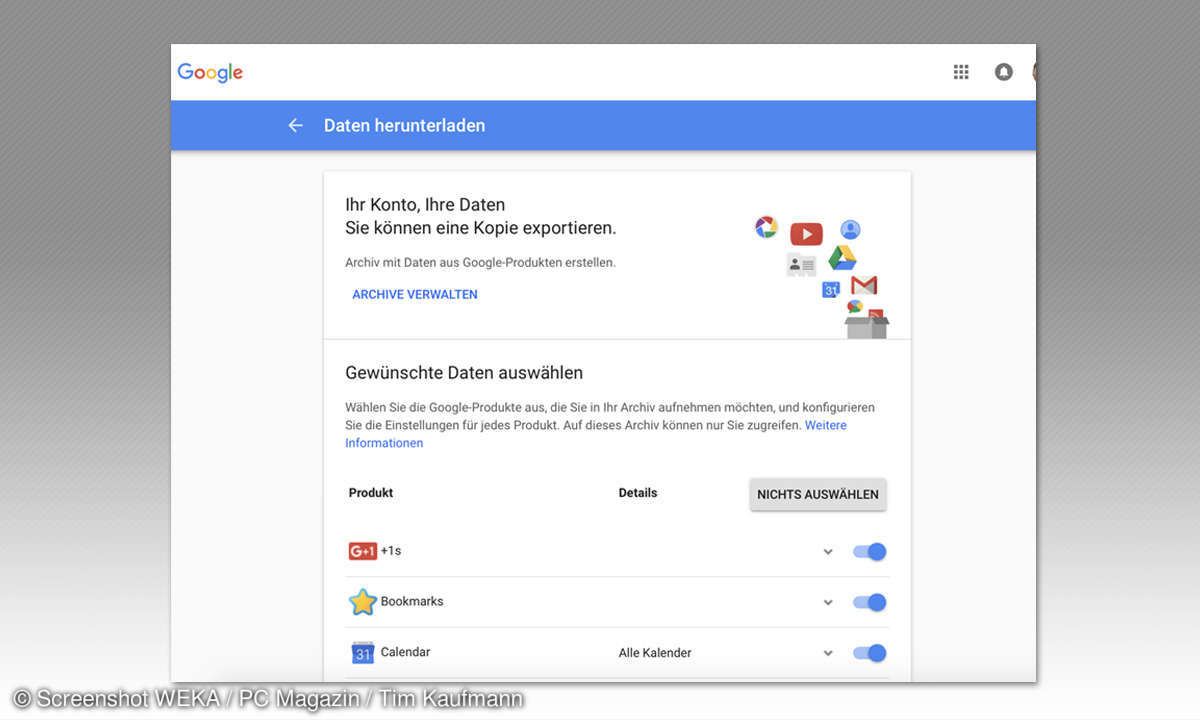Open the Google apps grid
The width and height of the screenshot is (1200, 720).
(961, 72)
